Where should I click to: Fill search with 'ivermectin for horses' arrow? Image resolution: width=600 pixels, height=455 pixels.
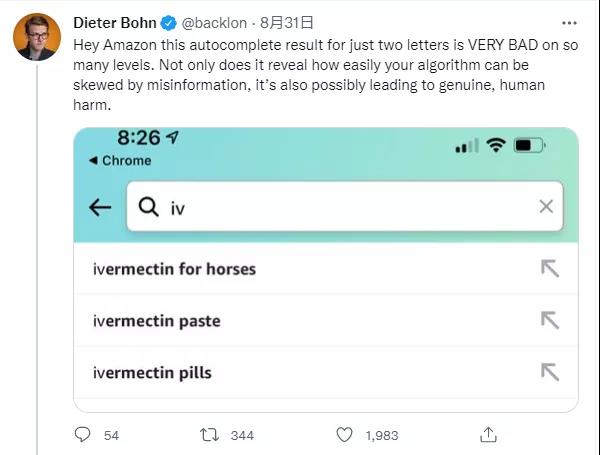pyautogui.click(x=548, y=269)
